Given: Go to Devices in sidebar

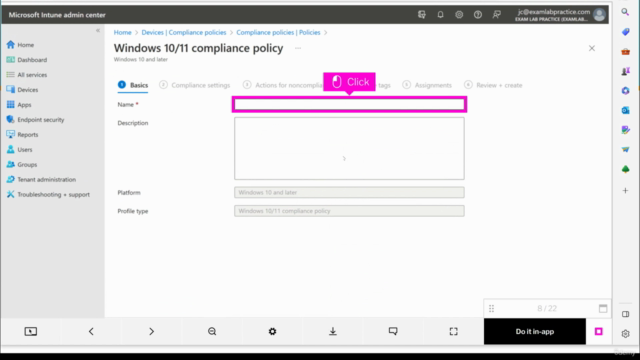Looking at the screenshot, I should tap(22, 90).
